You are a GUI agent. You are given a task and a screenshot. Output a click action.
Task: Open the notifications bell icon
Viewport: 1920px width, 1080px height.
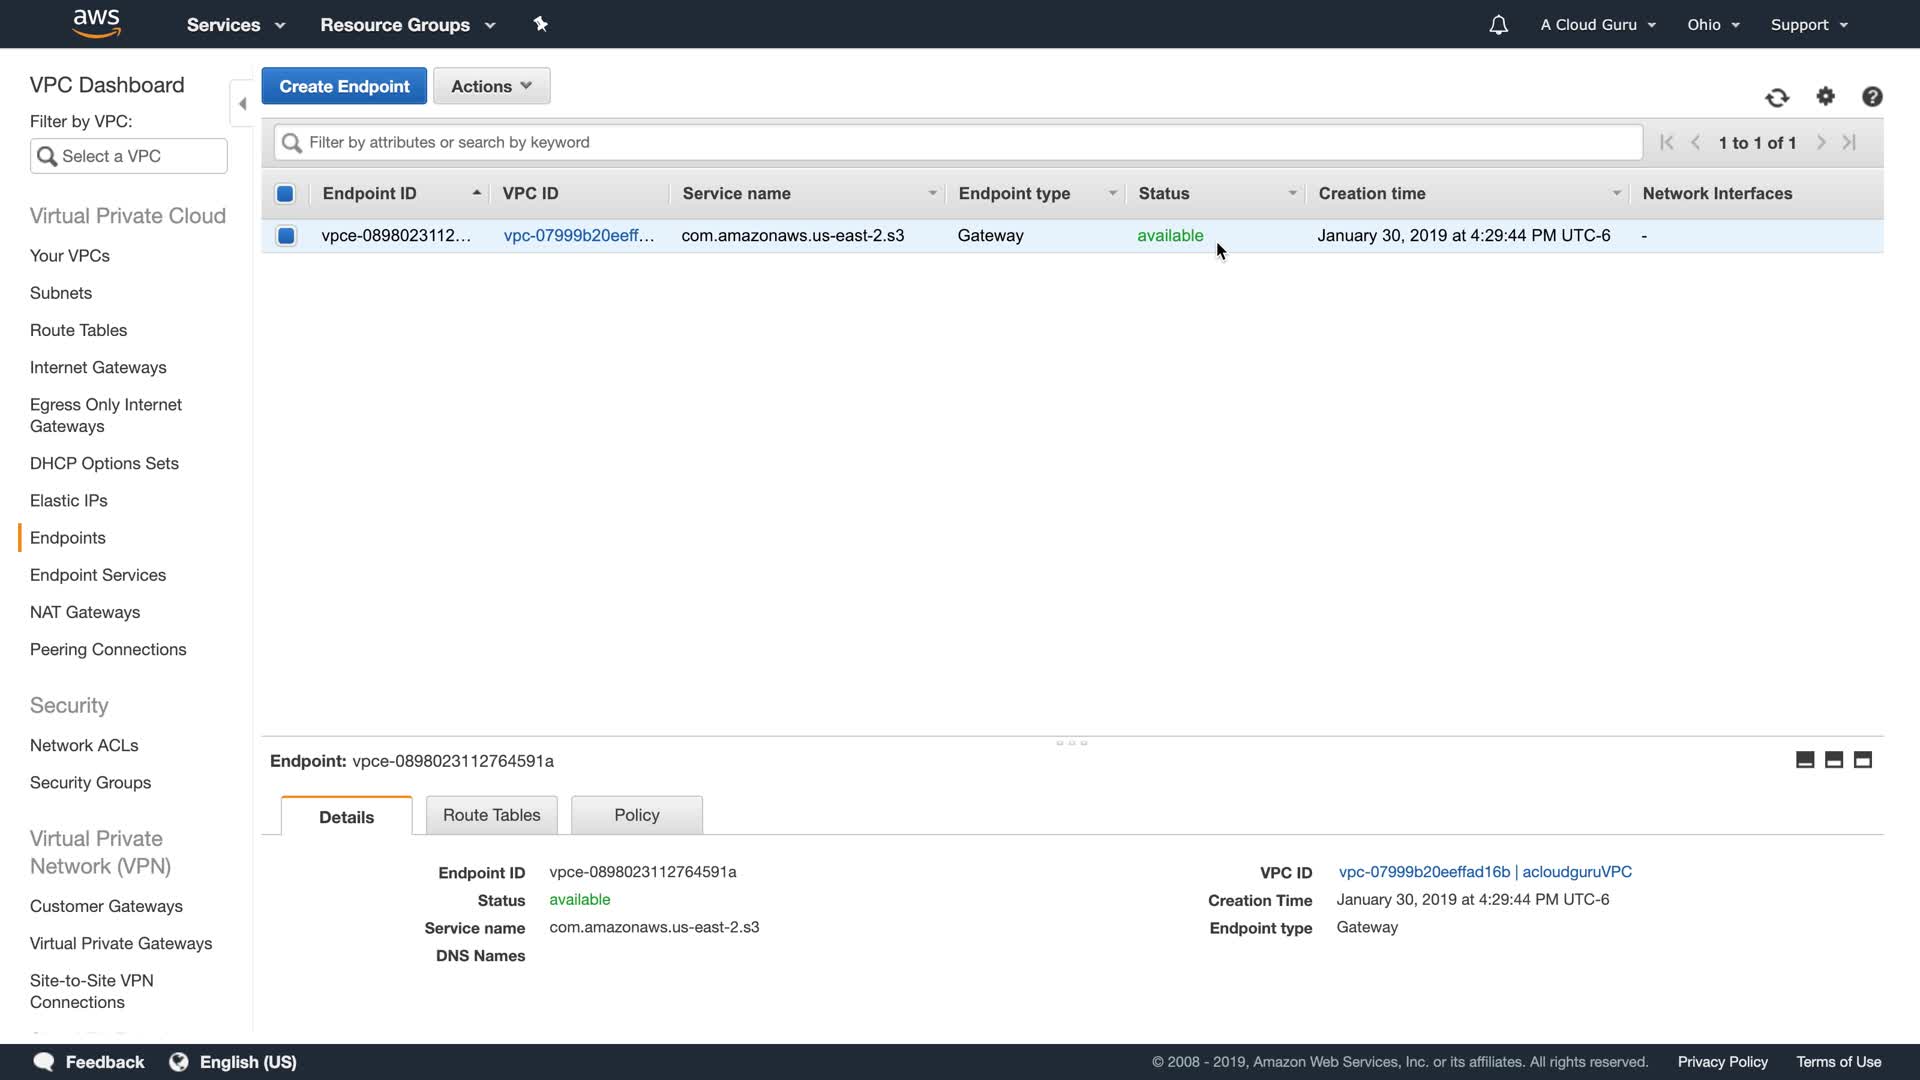click(1498, 25)
